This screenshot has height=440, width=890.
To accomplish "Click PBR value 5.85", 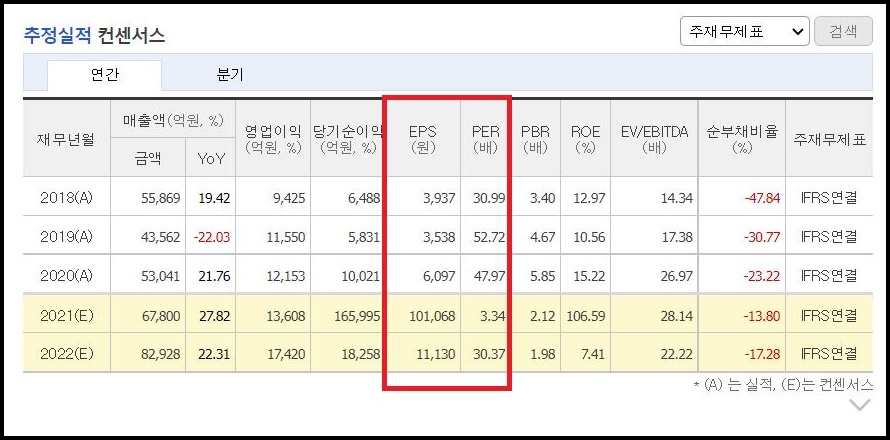I will pyautogui.click(x=542, y=276).
